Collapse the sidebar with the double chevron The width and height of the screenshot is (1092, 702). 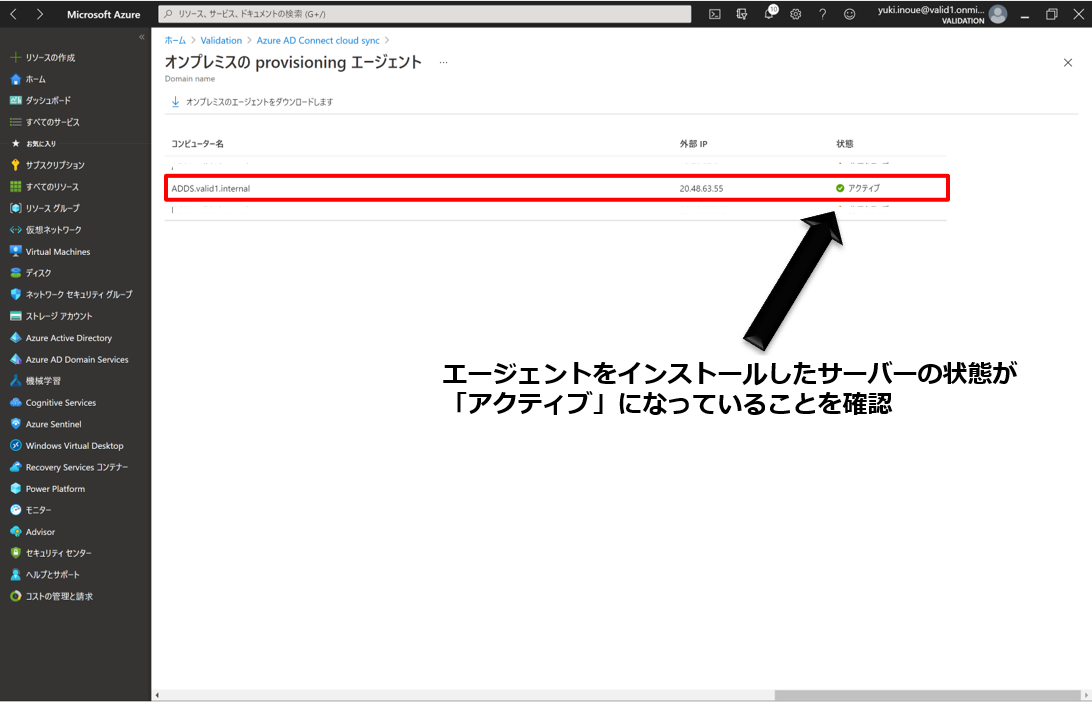click(x=142, y=37)
